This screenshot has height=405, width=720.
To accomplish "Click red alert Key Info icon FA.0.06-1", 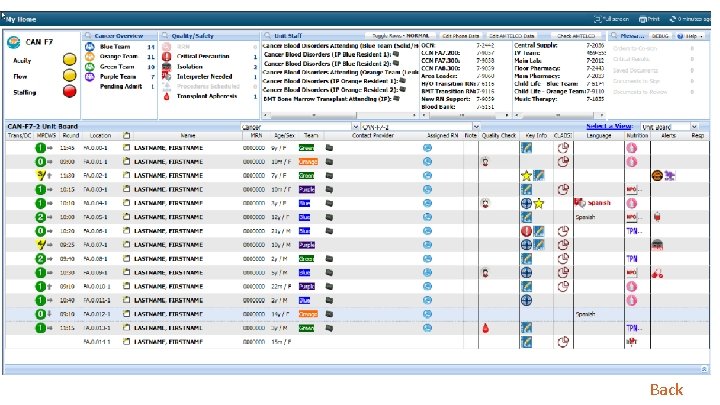I will click(x=526, y=231).
